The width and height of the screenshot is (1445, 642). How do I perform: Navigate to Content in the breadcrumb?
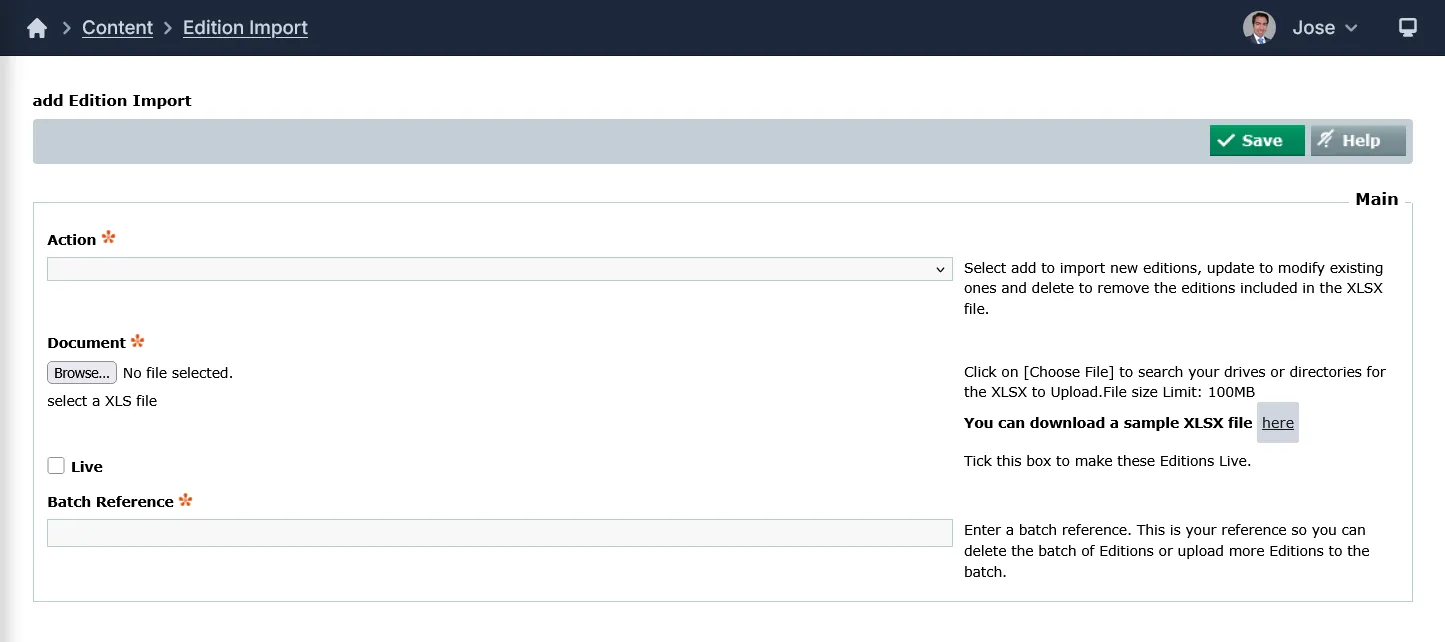click(117, 28)
